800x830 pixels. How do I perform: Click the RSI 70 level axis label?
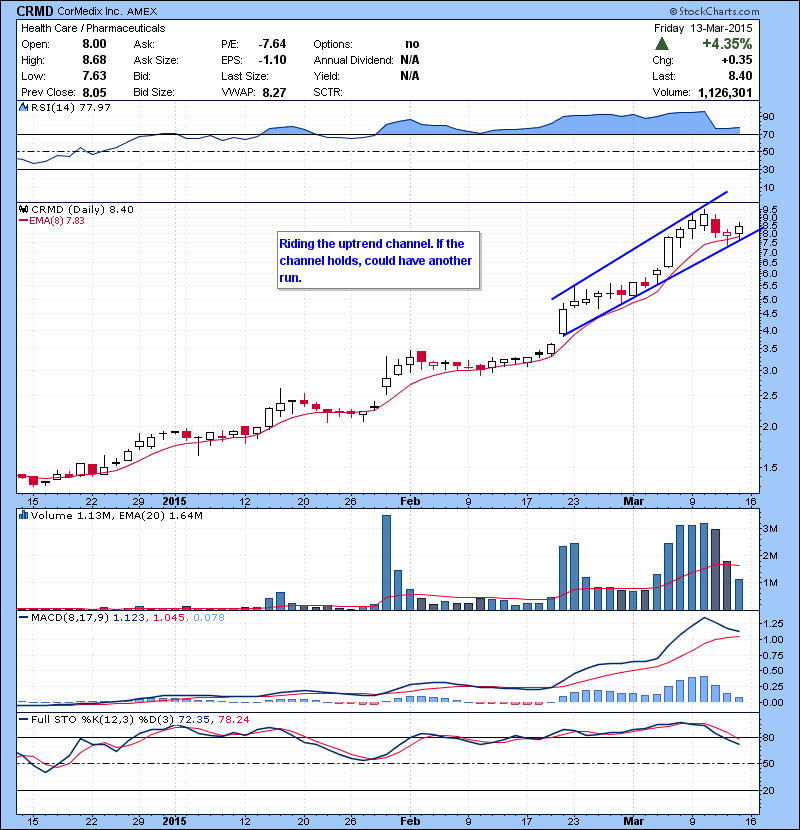[x=768, y=134]
